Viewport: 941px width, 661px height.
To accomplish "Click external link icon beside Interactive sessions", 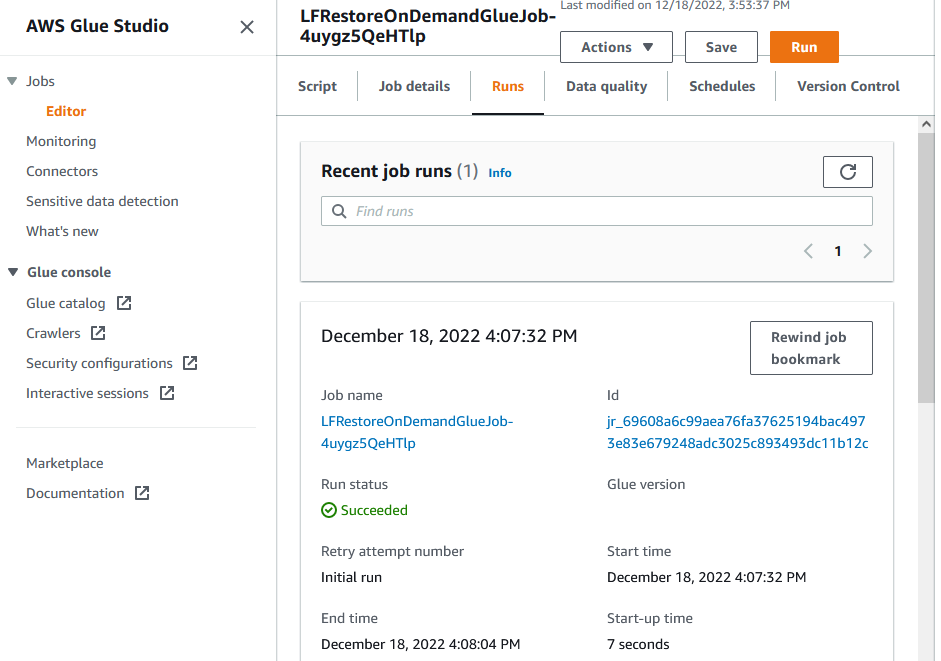I will (x=167, y=393).
